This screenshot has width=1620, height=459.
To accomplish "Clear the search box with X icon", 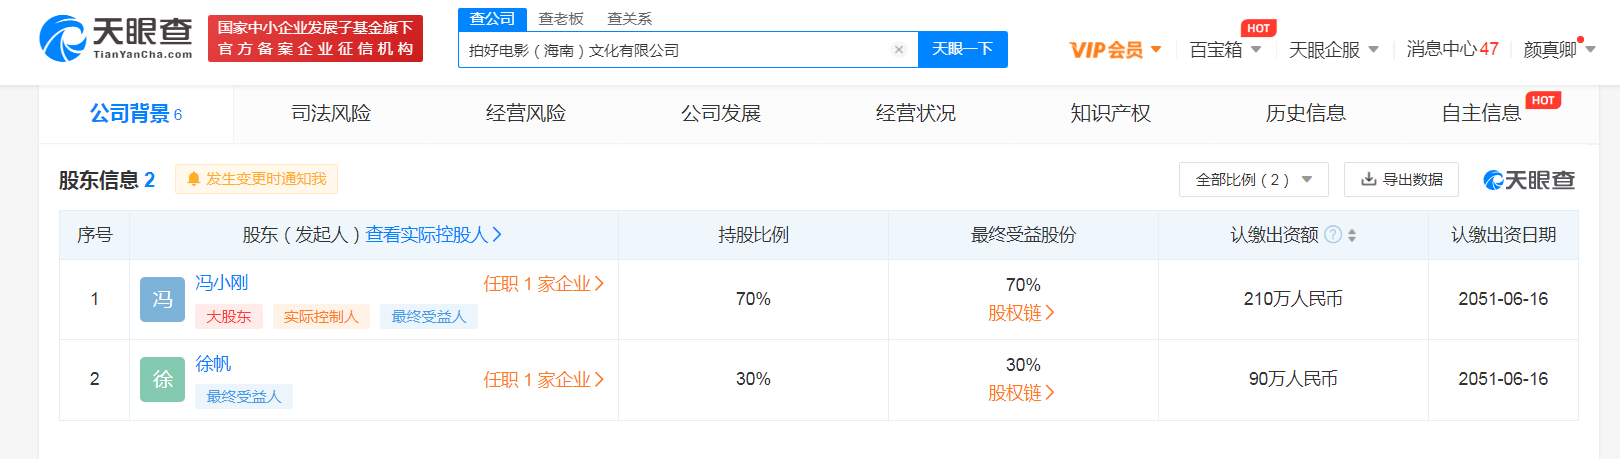I will tap(898, 50).
